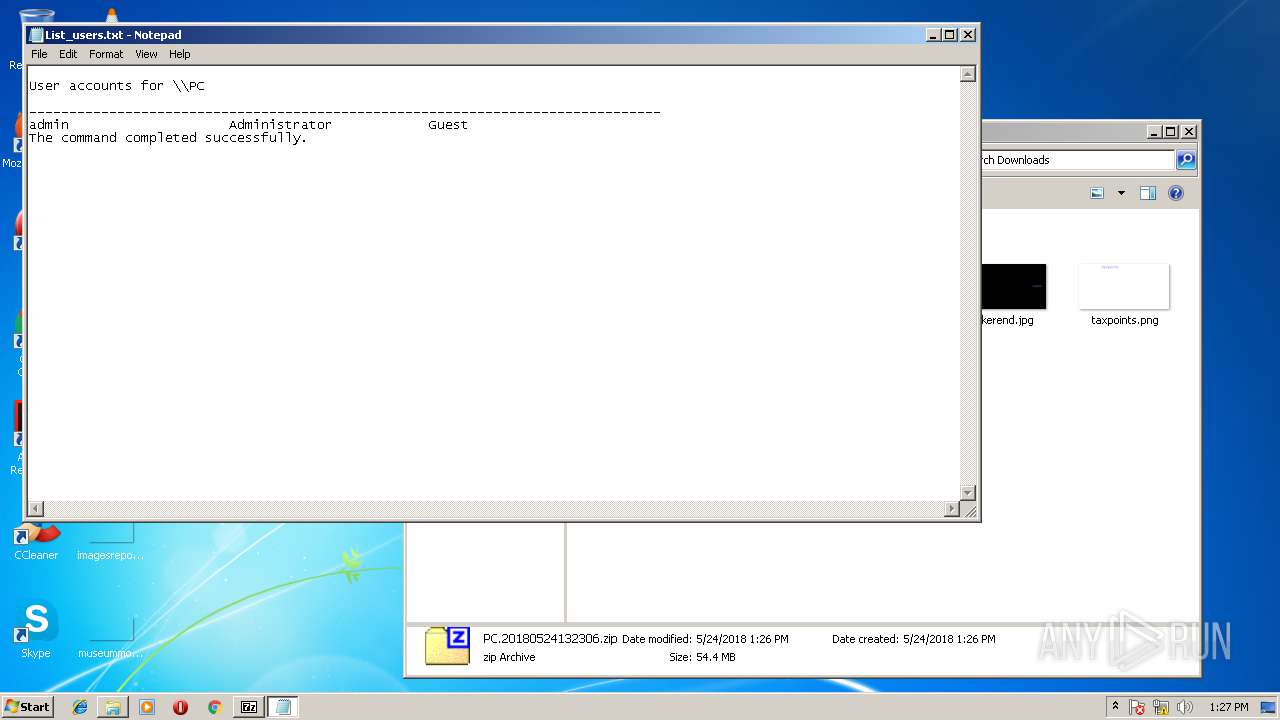Click the word 'Guest' in Notepad text
This screenshot has height=720, width=1280.
pos(448,125)
